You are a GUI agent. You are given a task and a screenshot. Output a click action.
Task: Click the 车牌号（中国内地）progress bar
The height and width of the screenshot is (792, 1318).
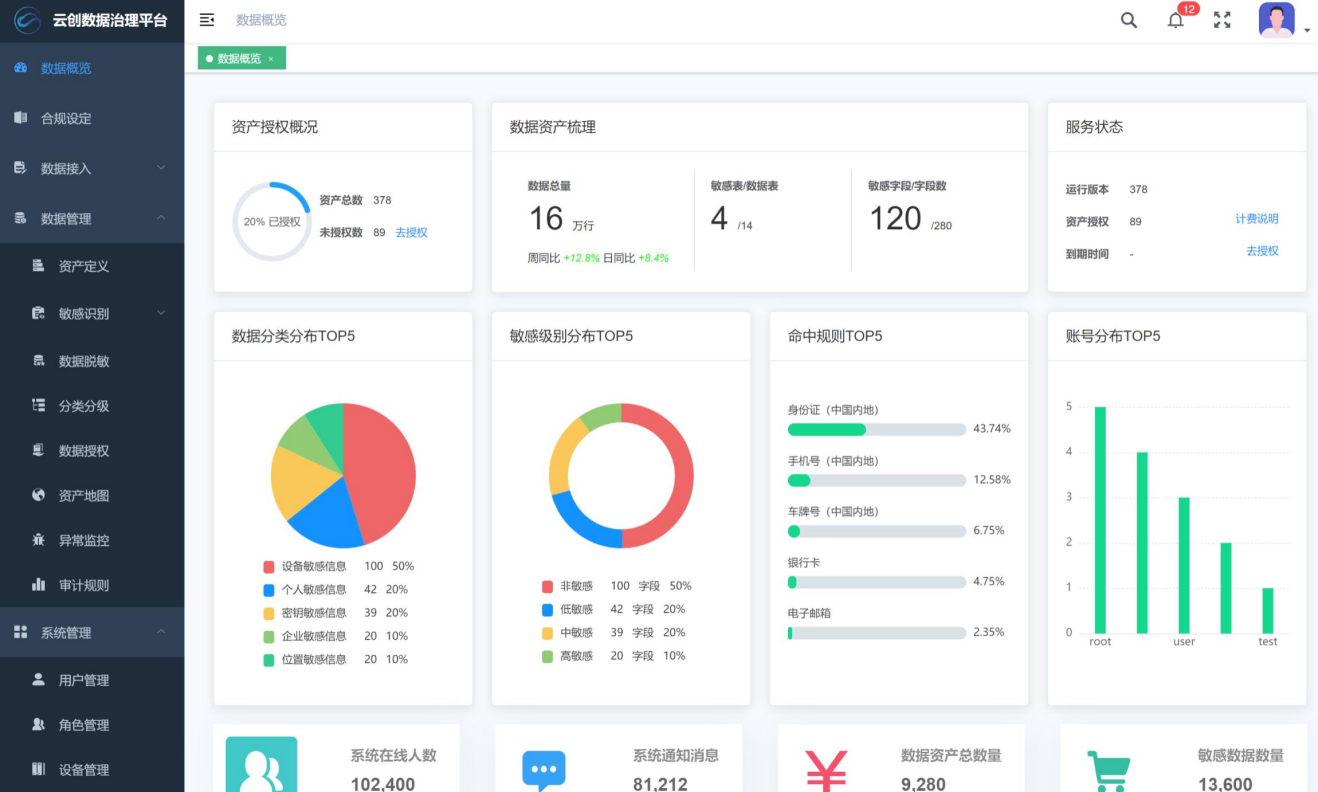pyautogui.click(x=877, y=531)
